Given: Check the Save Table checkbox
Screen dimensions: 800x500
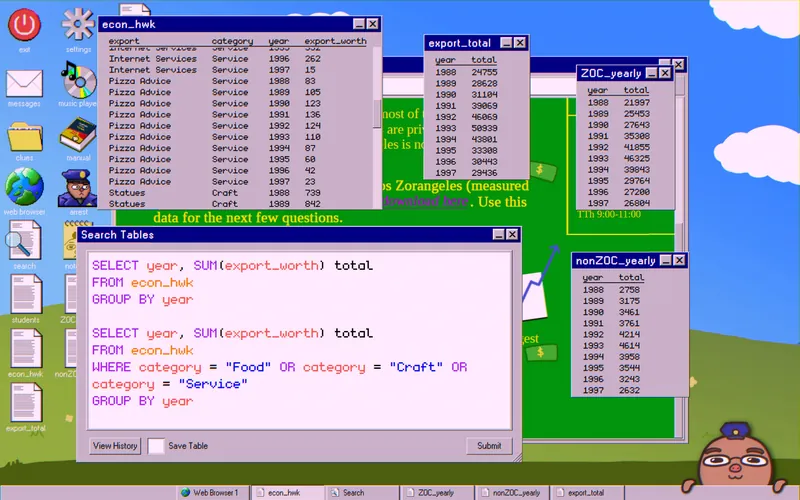Looking at the screenshot, I should pos(156,446).
